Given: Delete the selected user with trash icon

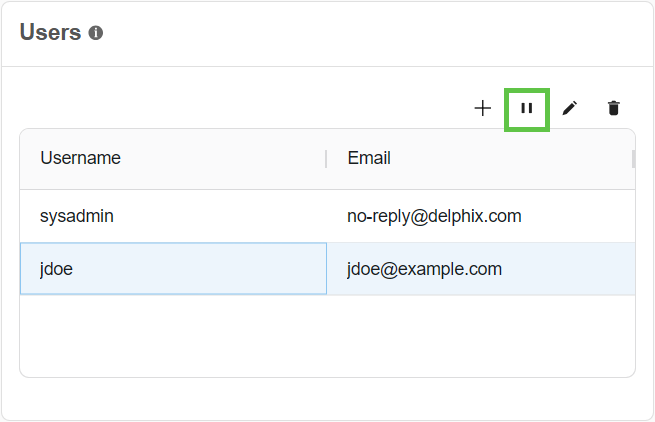Looking at the screenshot, I should 614,108.
